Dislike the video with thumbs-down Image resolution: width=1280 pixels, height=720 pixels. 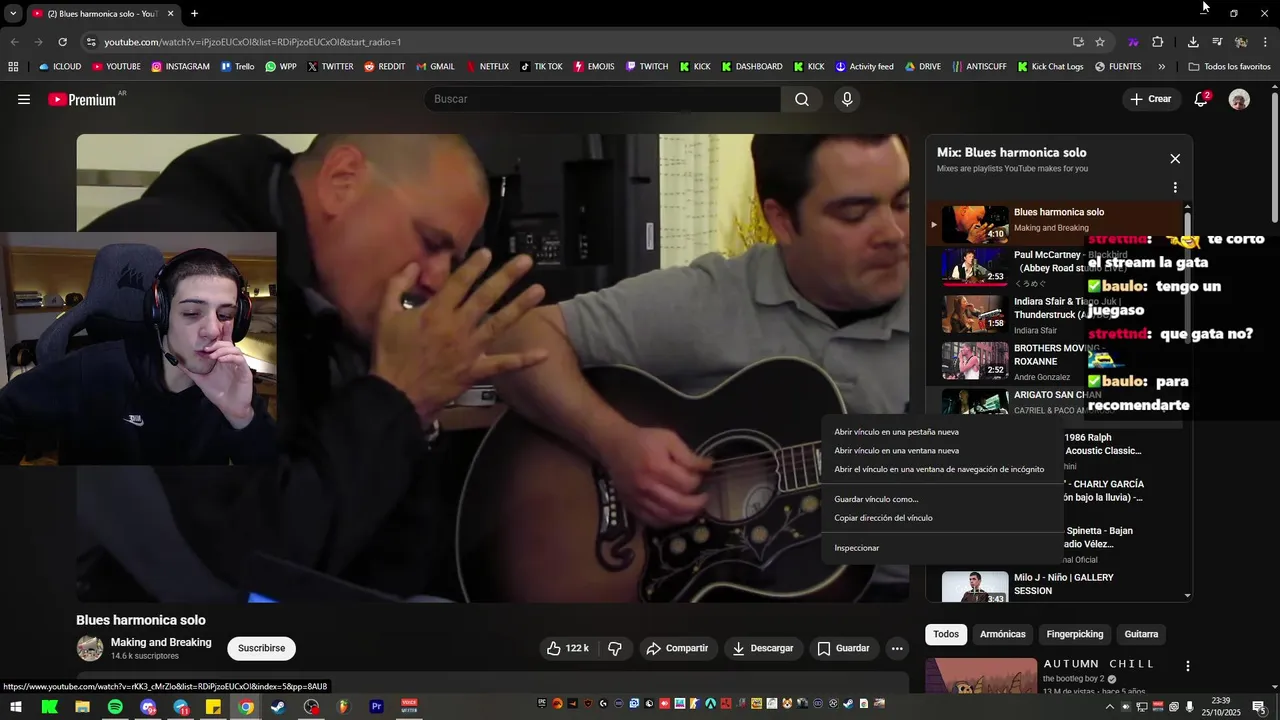point(615,648)
